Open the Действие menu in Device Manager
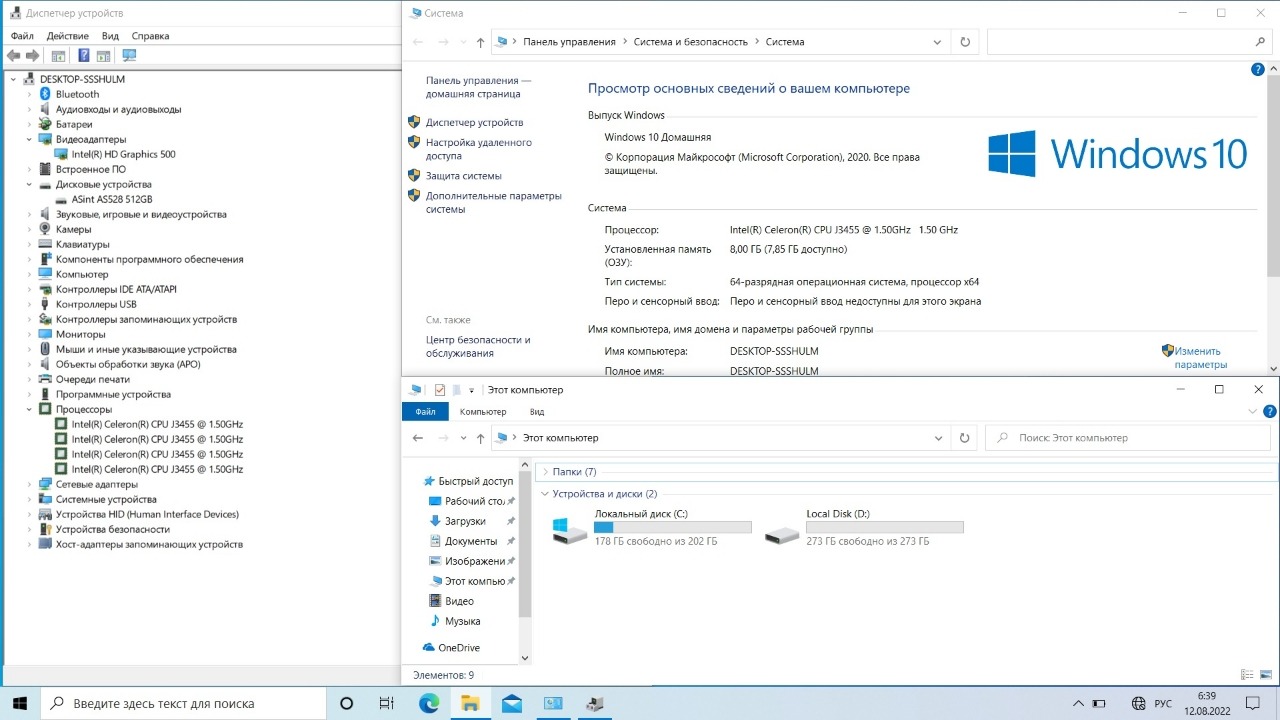This screenshot has height=720, width=1280. [67, 36]
